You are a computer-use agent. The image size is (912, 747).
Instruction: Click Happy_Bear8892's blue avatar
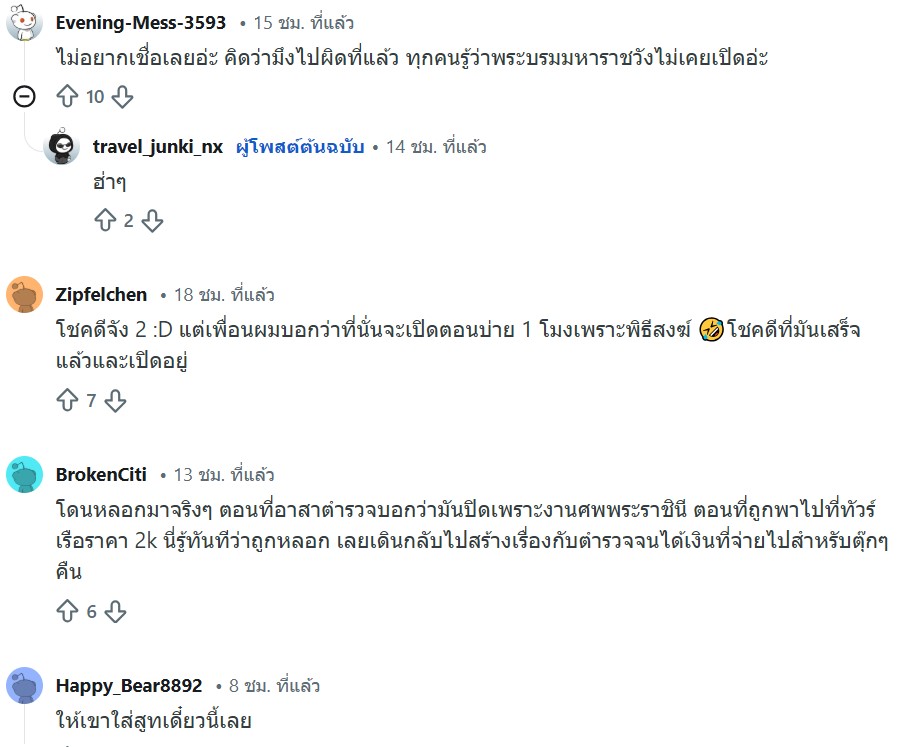tap(25, 686)
